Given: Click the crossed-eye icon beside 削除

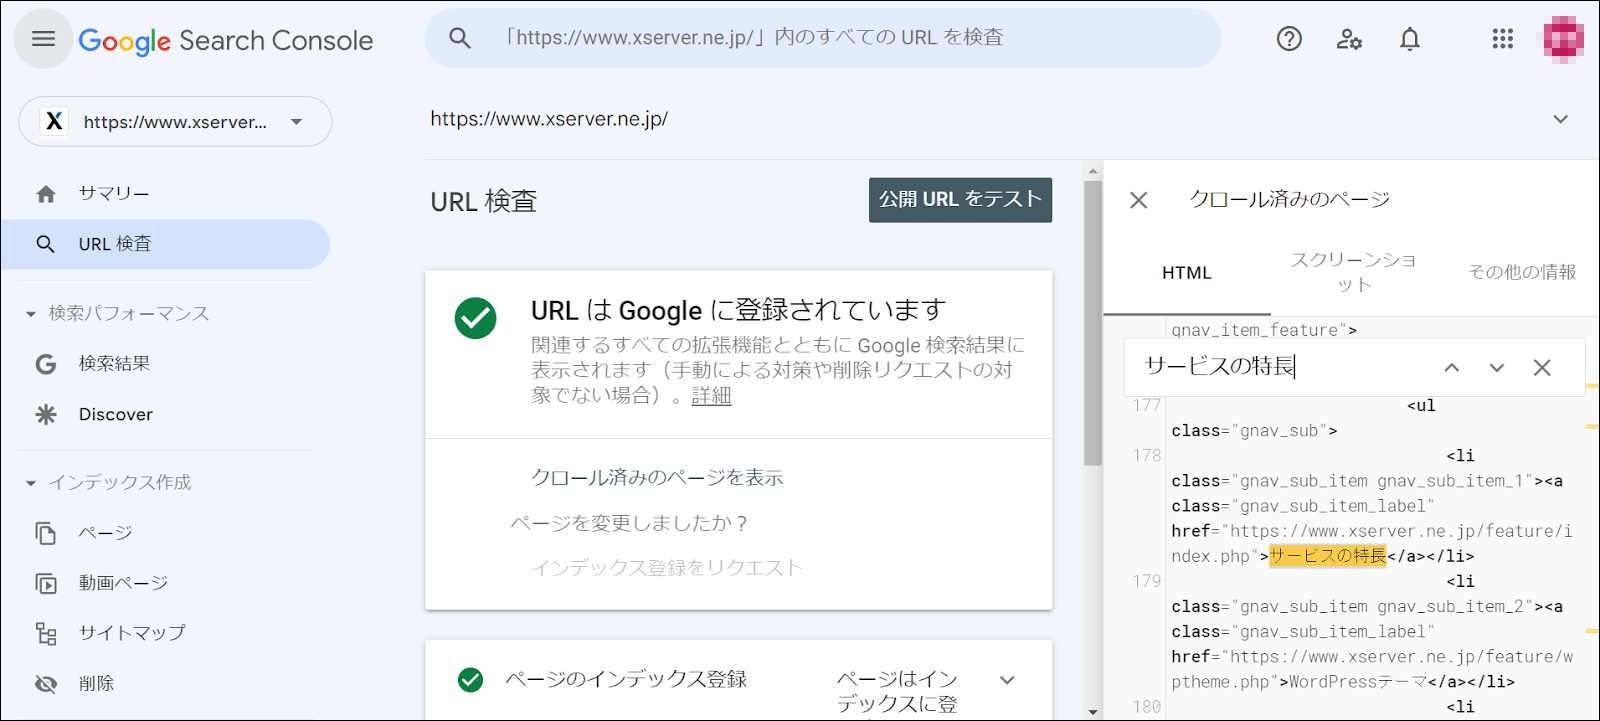Looking at the screenshot, I should click(x=46, y=684).
